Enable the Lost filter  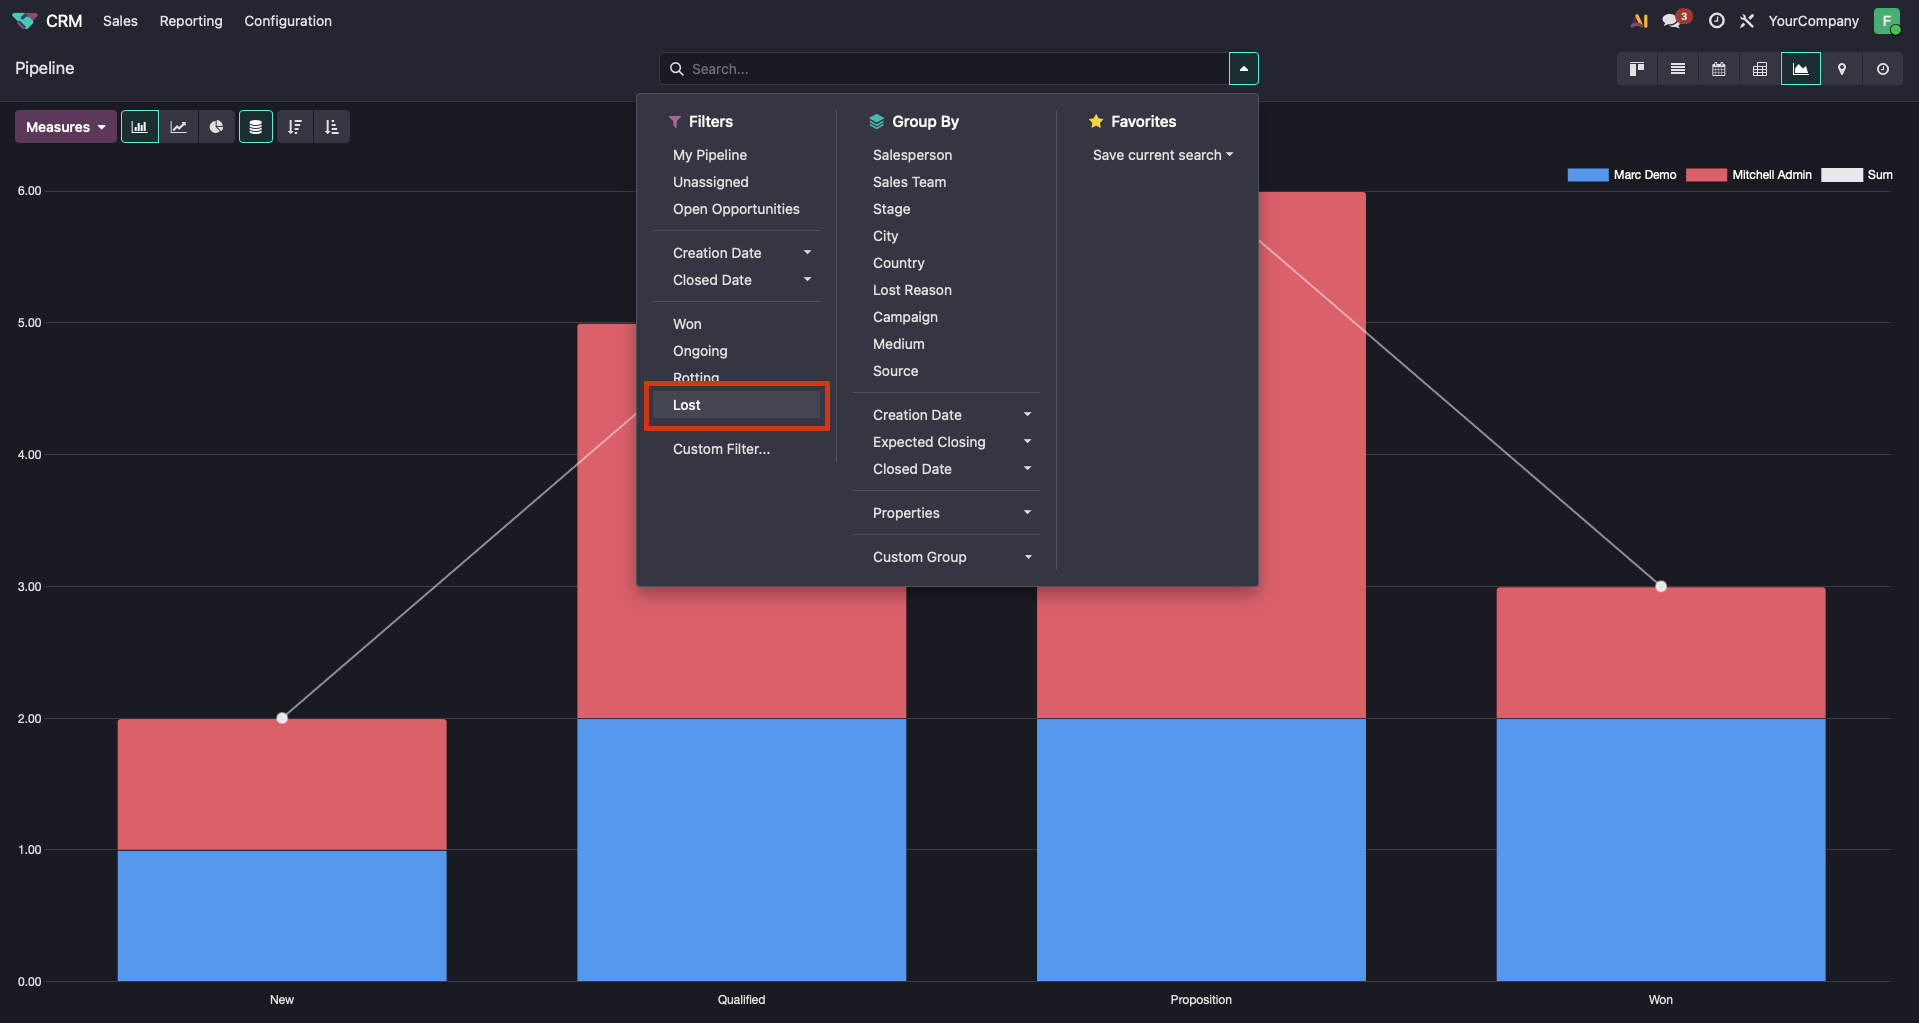tap(687, 405)
